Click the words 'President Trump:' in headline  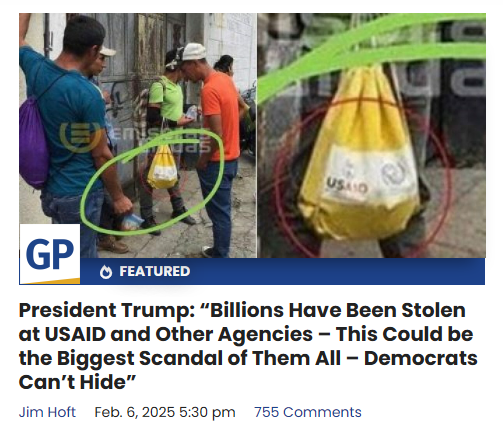(107, 311)
